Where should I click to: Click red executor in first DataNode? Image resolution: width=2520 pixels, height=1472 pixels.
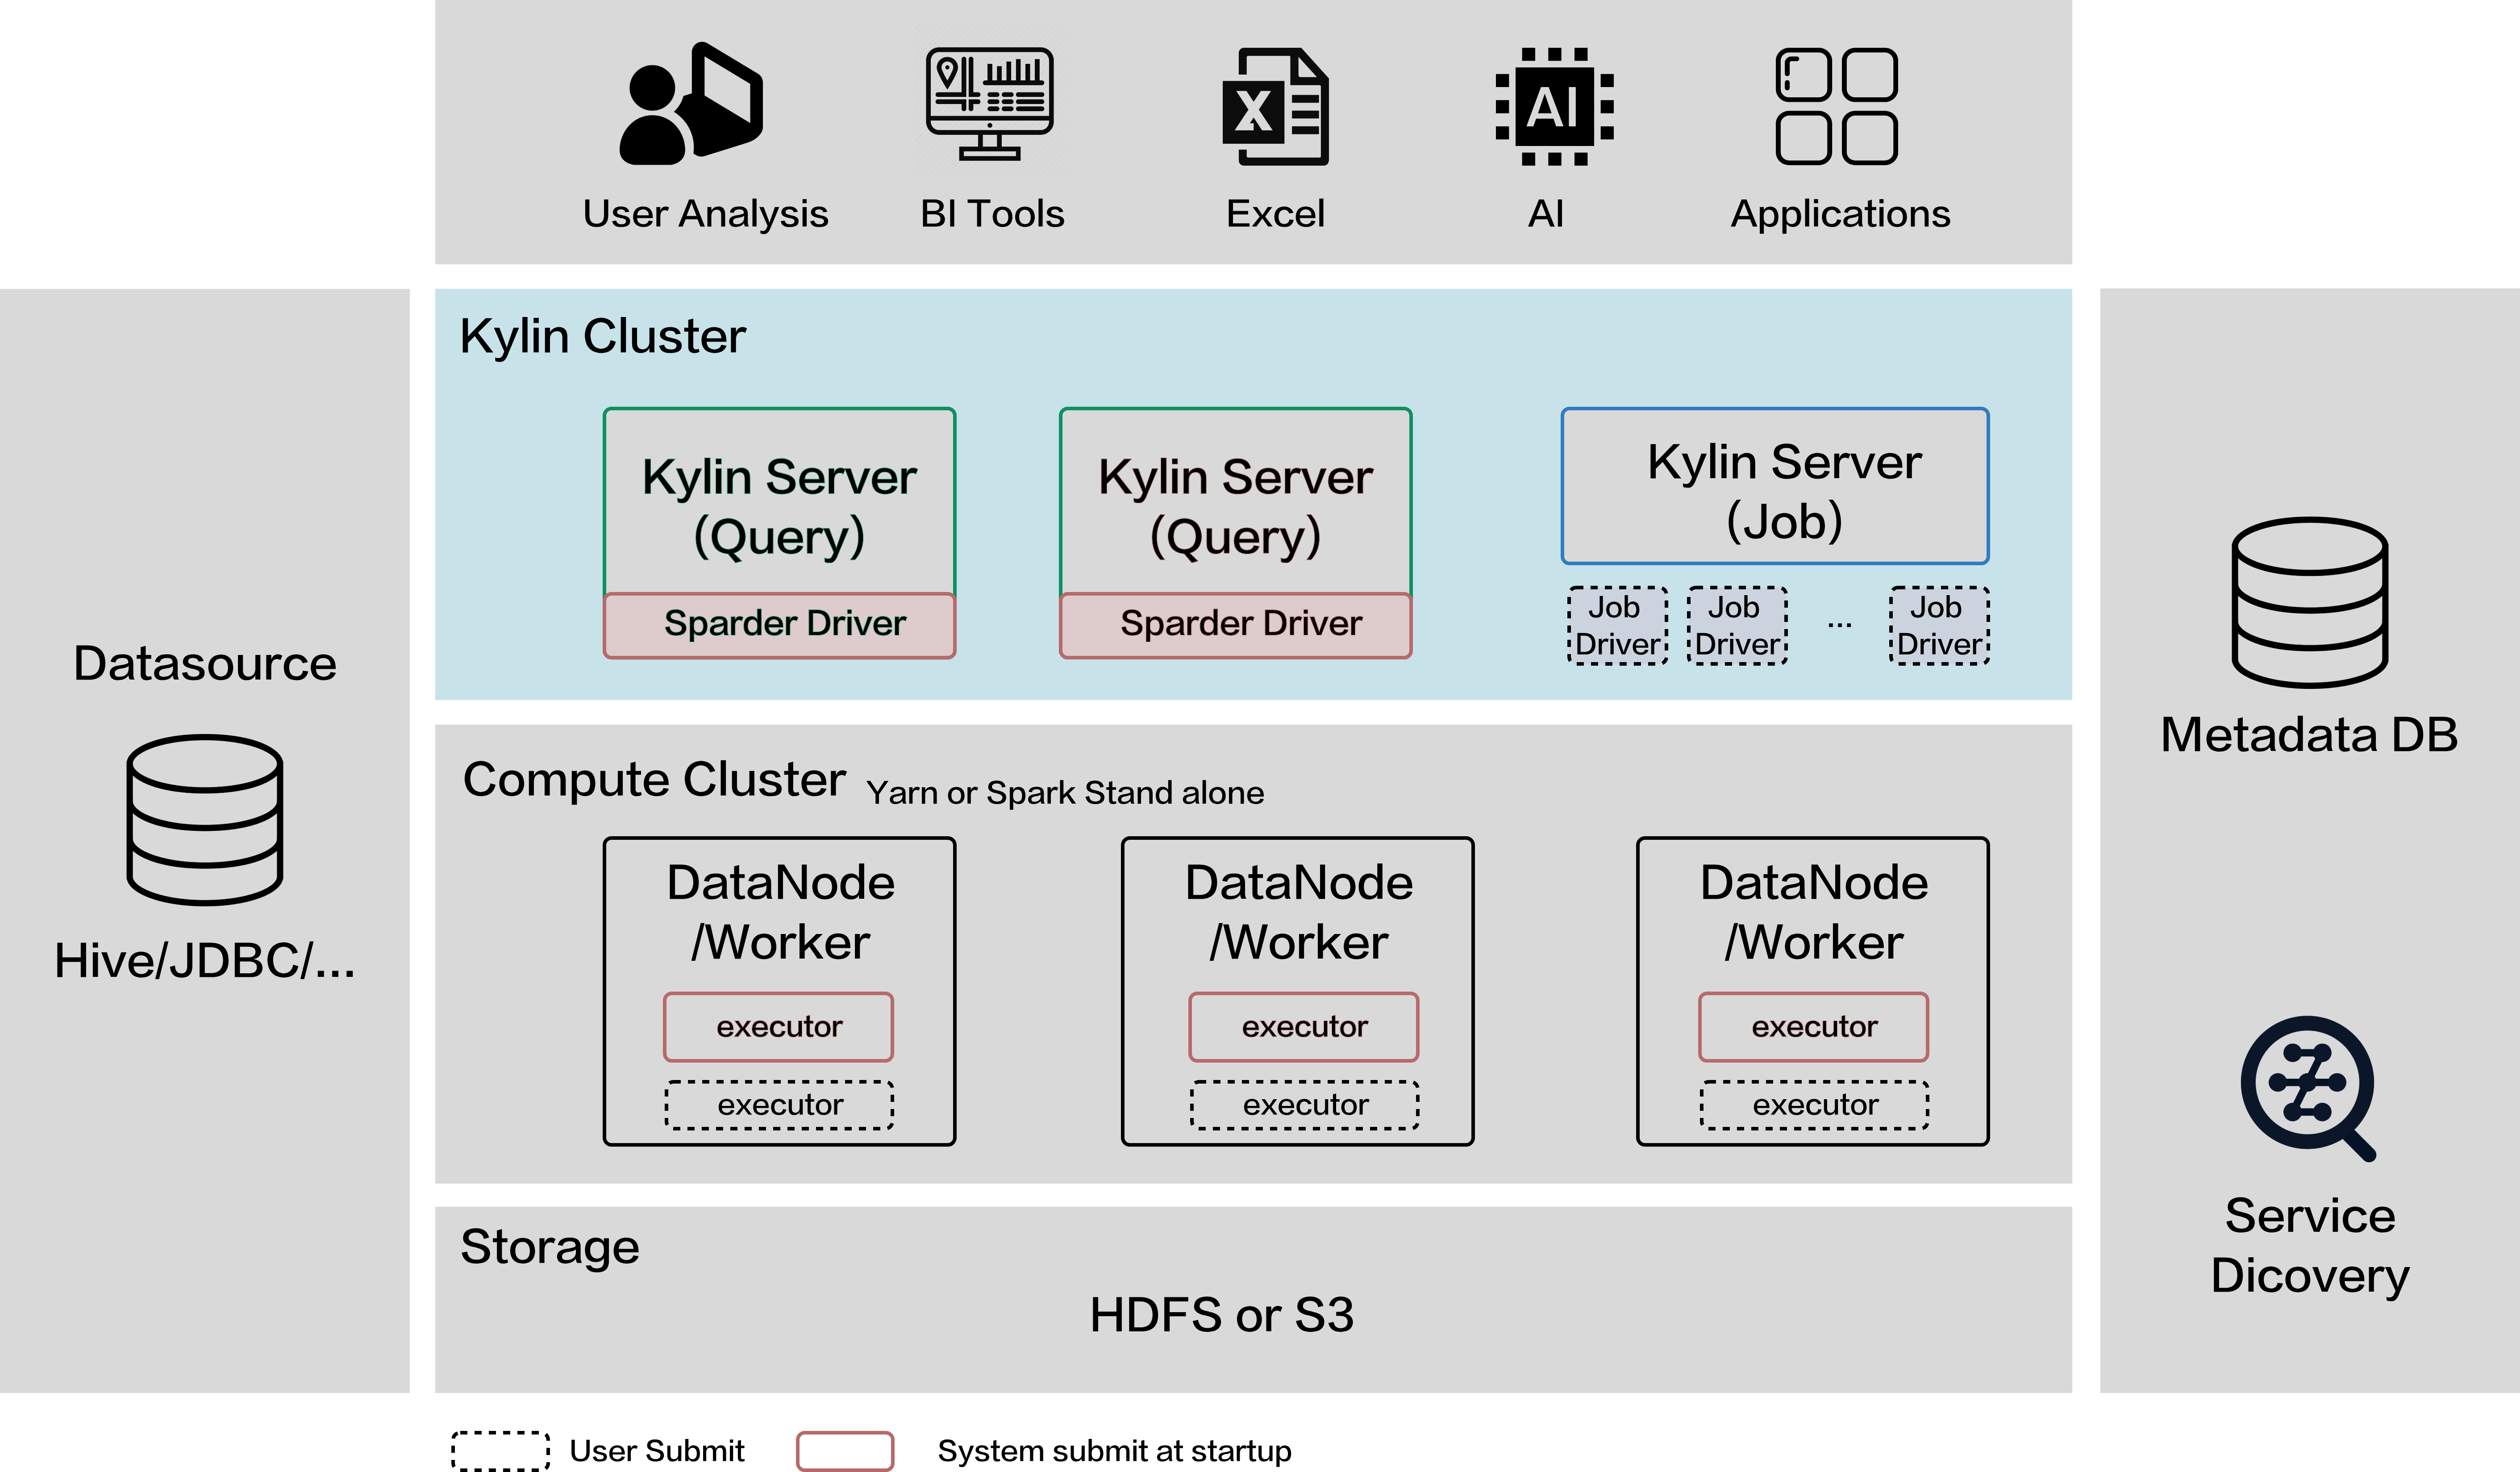[x=778, y=1027]
